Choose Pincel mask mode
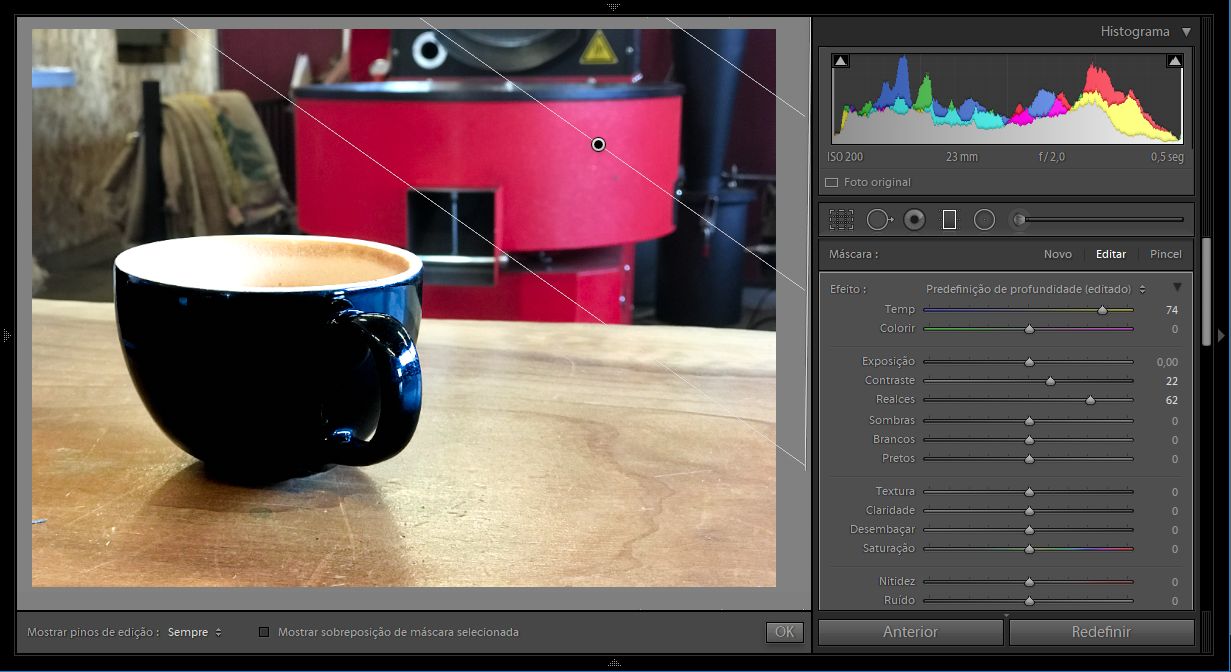The width and height of the screenshot is (1231, 672). coord(1165,254)
